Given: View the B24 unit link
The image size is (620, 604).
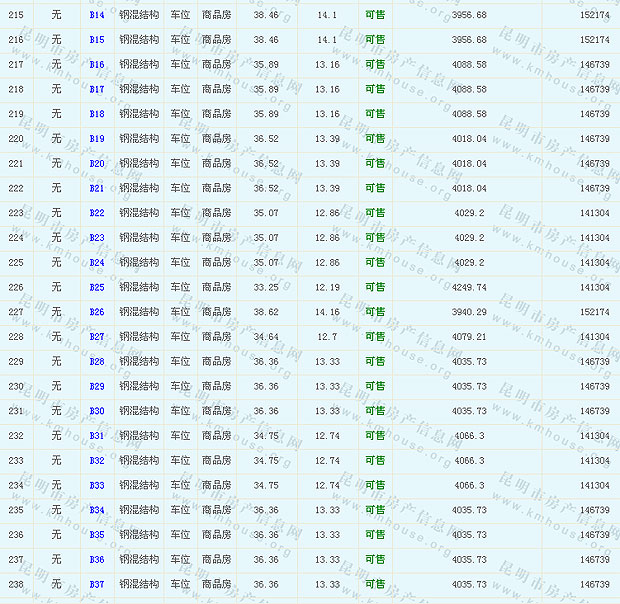Looking at the screenshot, I should click(97, 263).
